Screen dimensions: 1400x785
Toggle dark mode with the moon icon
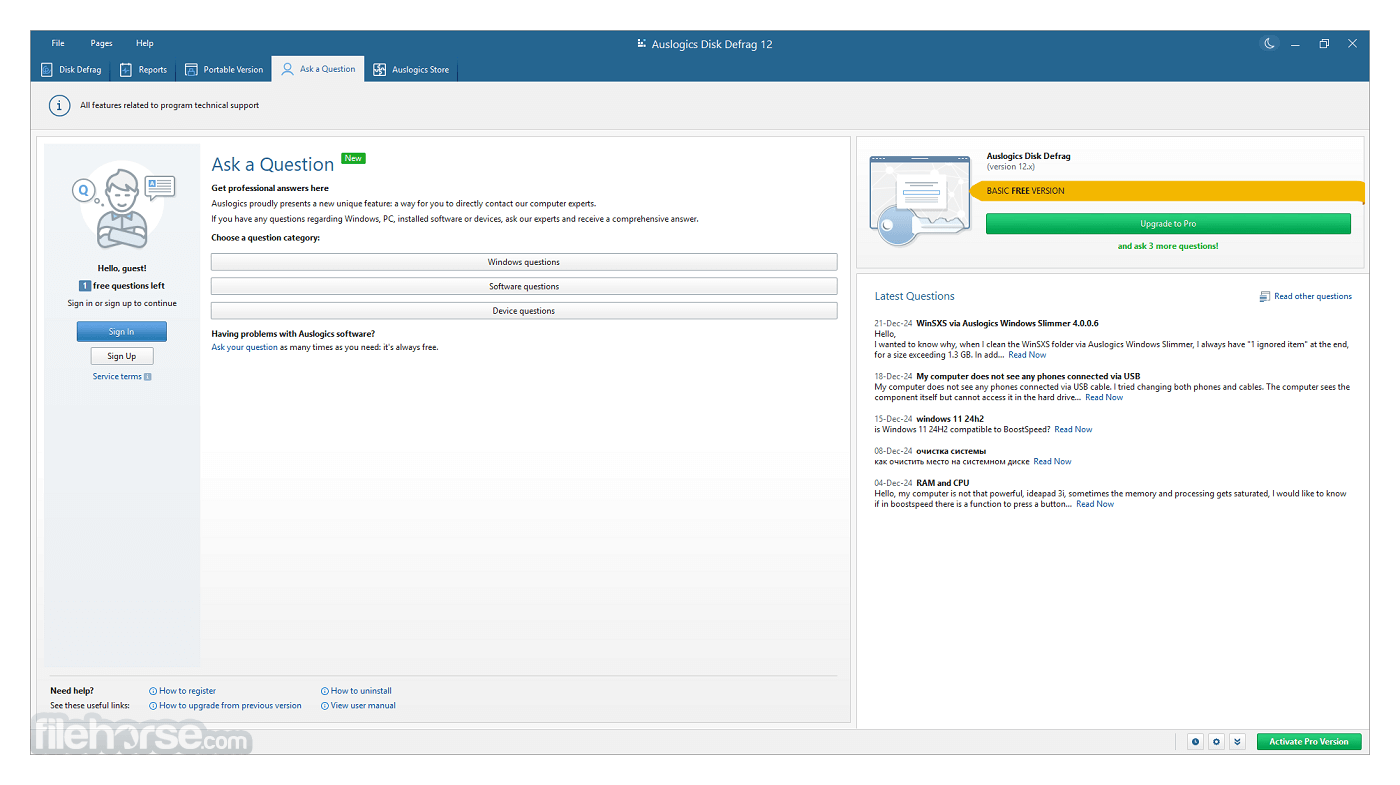tap(1269, 44)
